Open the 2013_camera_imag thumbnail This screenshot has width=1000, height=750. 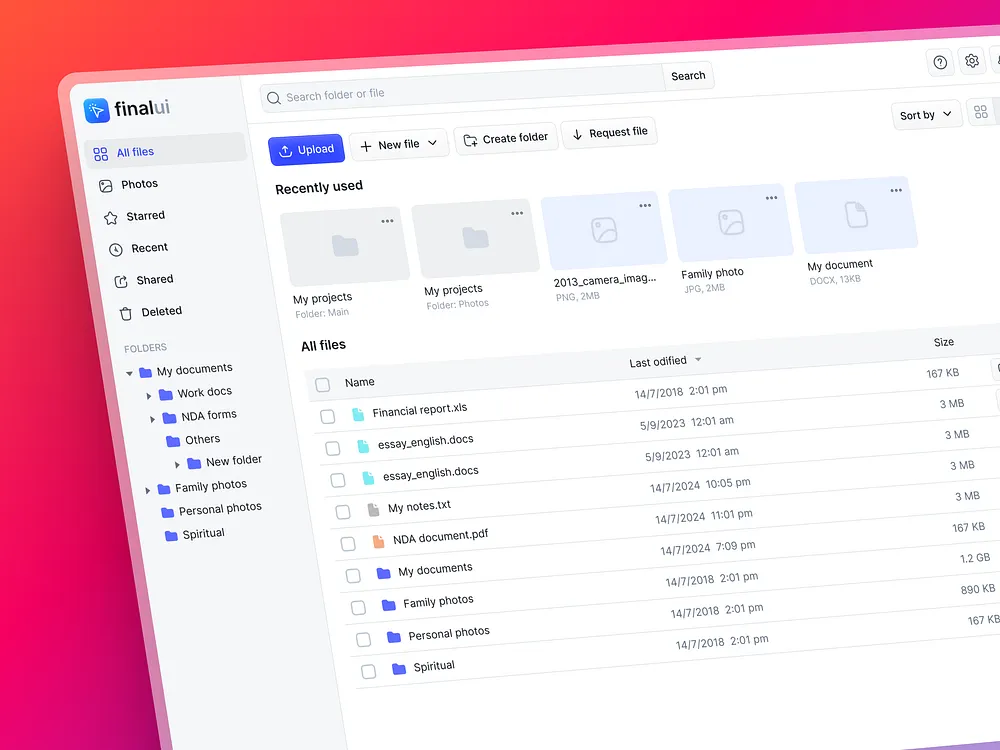604,232
